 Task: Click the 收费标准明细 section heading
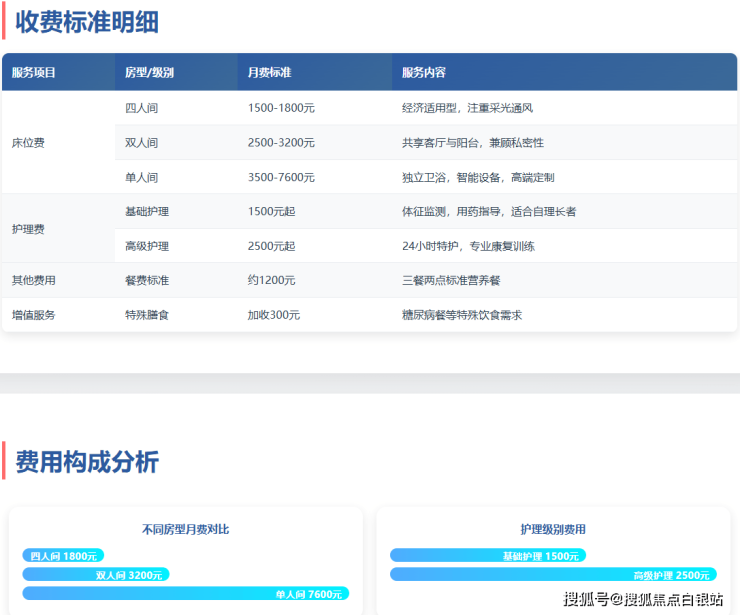(87, 21)
